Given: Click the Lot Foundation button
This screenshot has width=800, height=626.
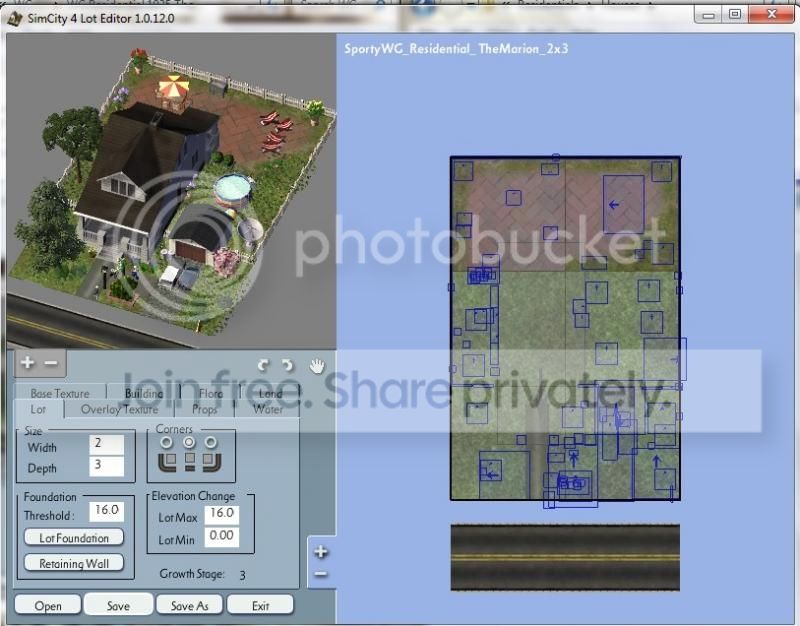Looking at the screenshot, I should (74, 538).
